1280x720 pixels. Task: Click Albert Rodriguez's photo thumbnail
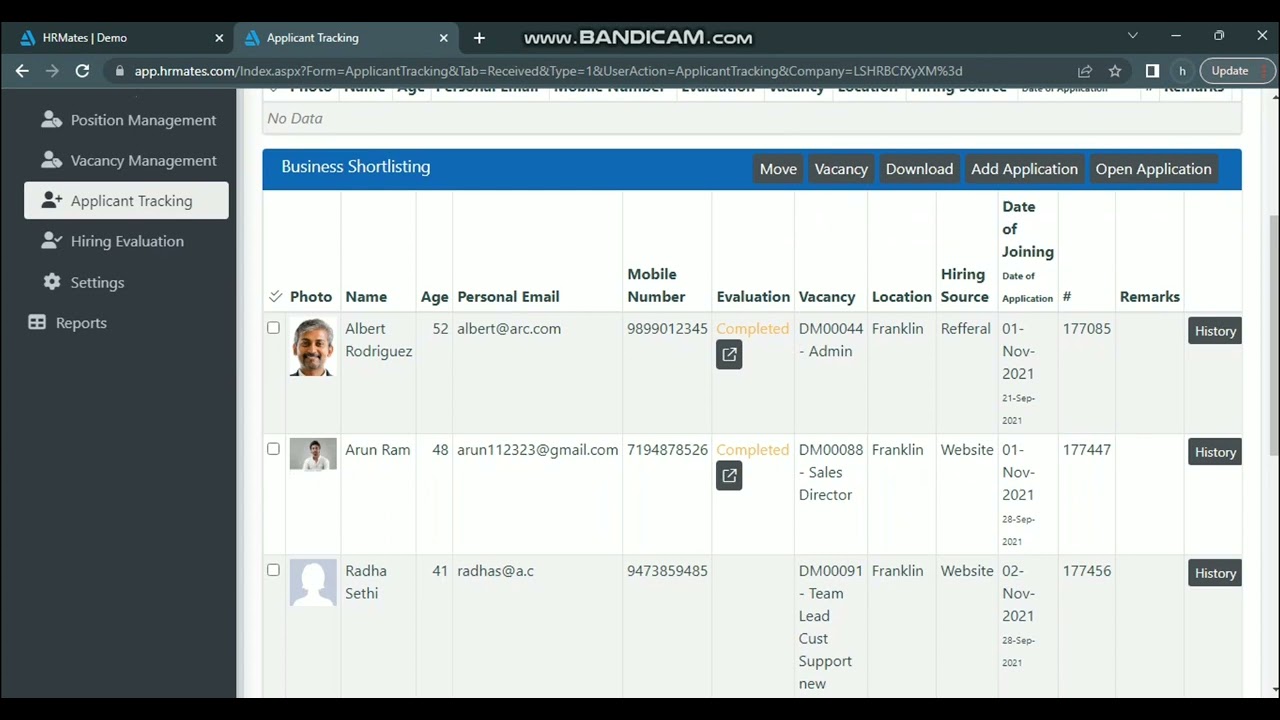[313, 347]
